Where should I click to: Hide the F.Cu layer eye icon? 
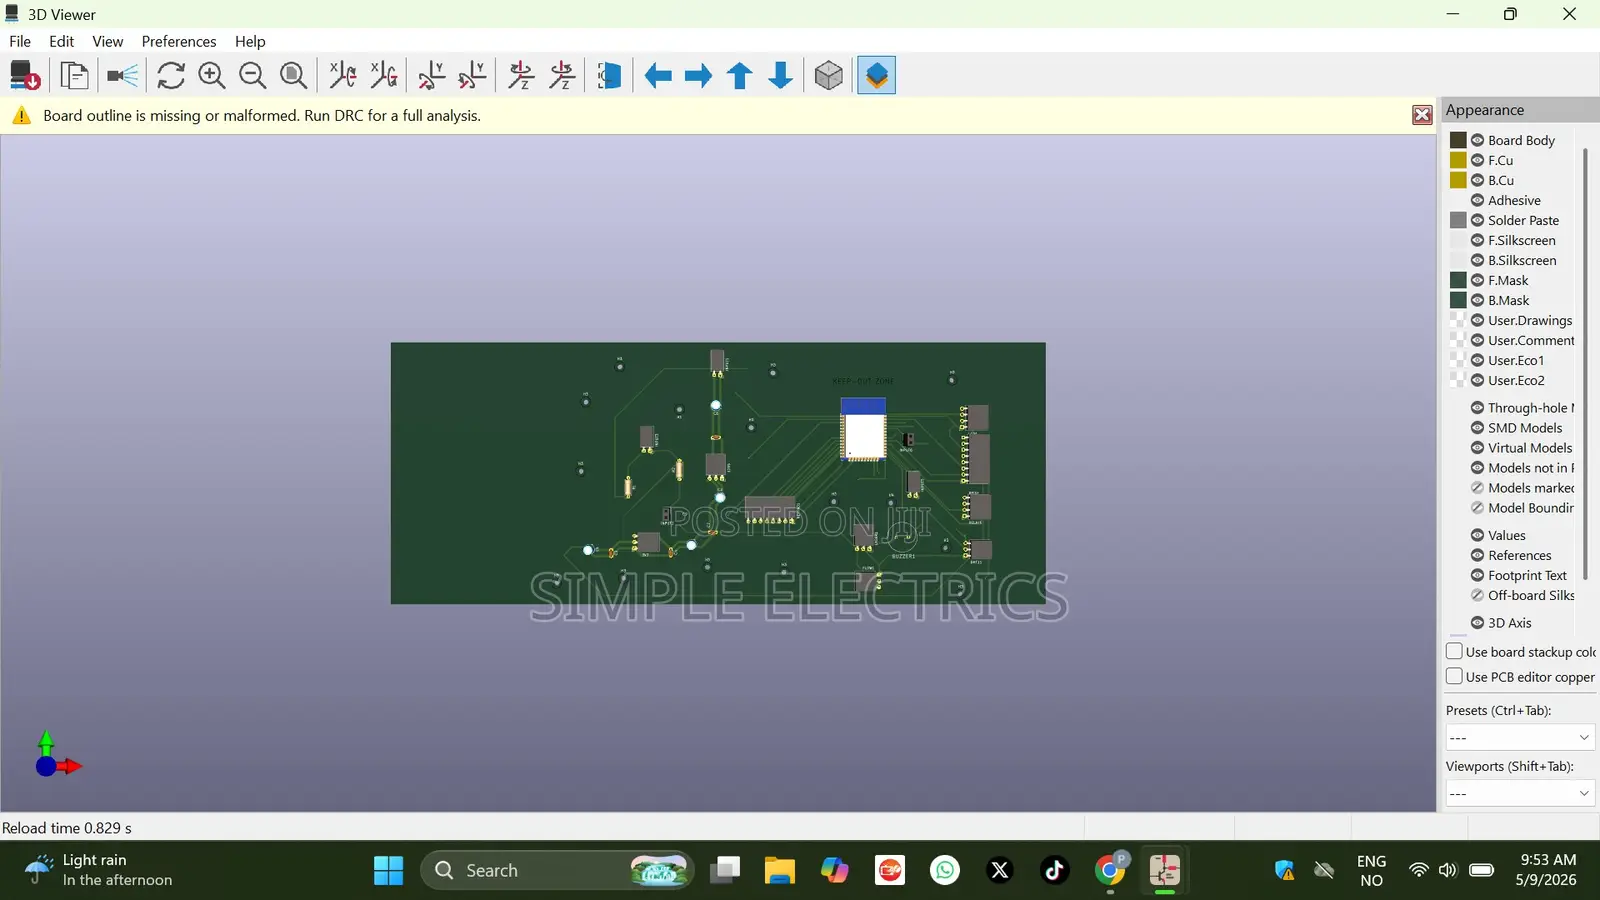1477,160
